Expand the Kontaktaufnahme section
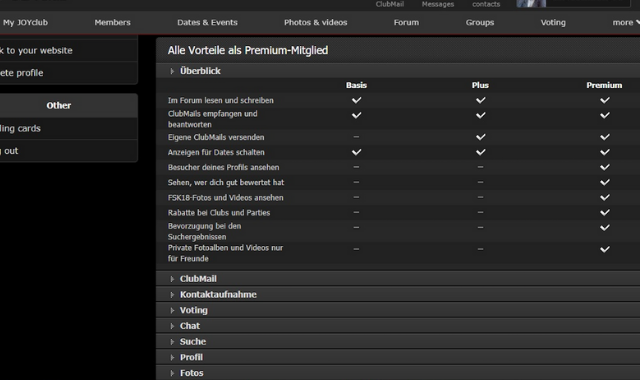The image size is (640, 380). 398,294
